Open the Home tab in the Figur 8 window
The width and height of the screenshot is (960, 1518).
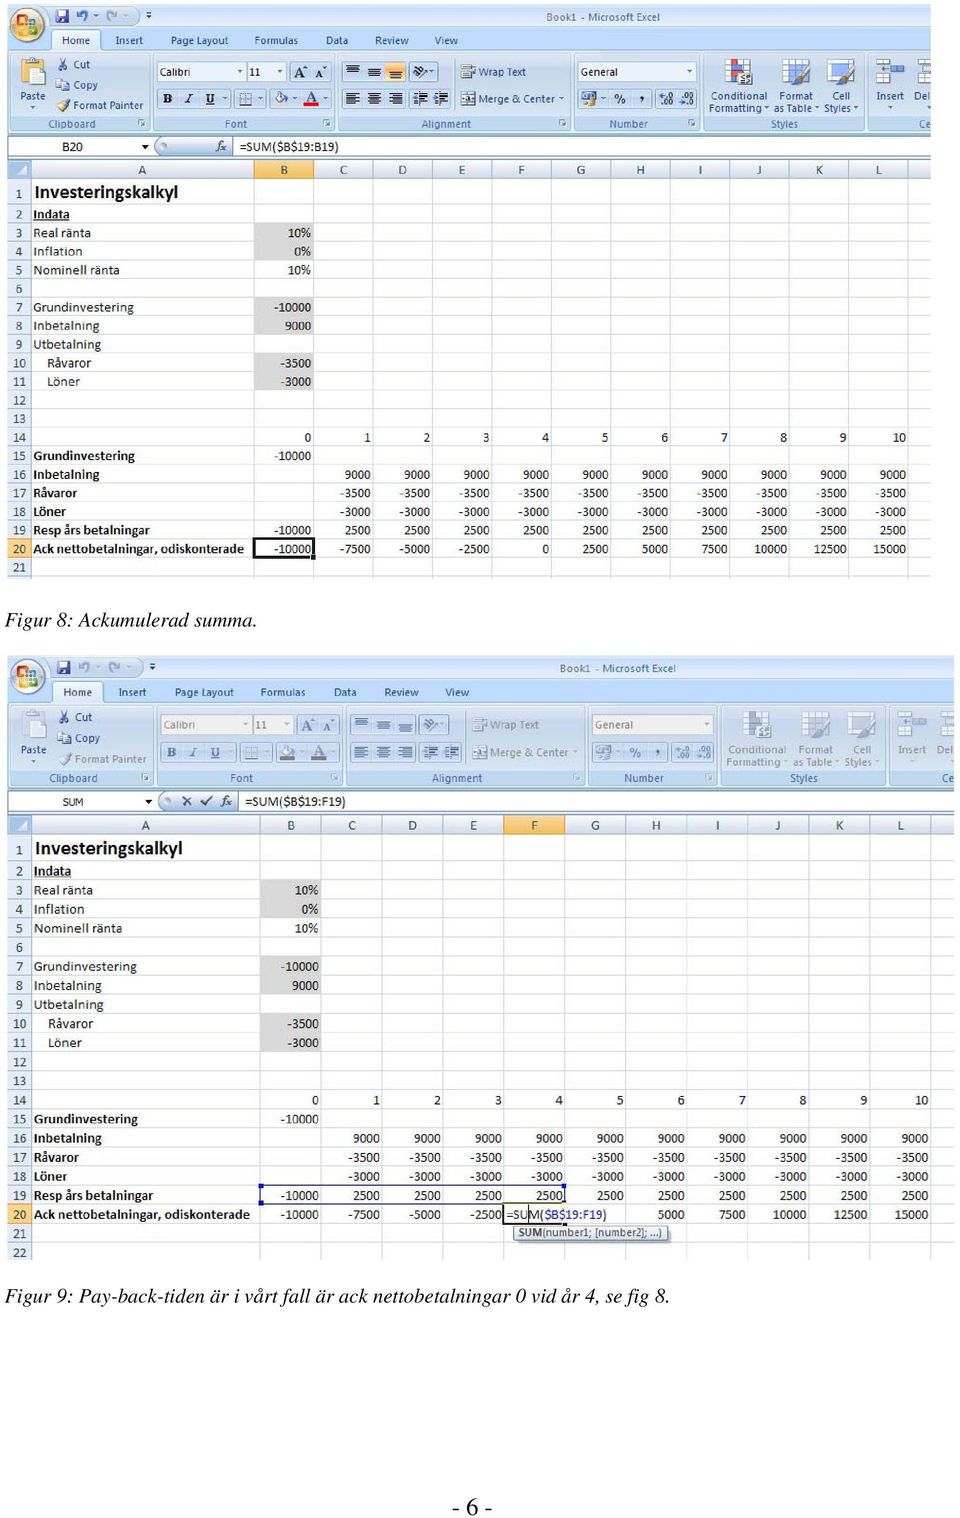pyautogui.click(x=76, y=40)
